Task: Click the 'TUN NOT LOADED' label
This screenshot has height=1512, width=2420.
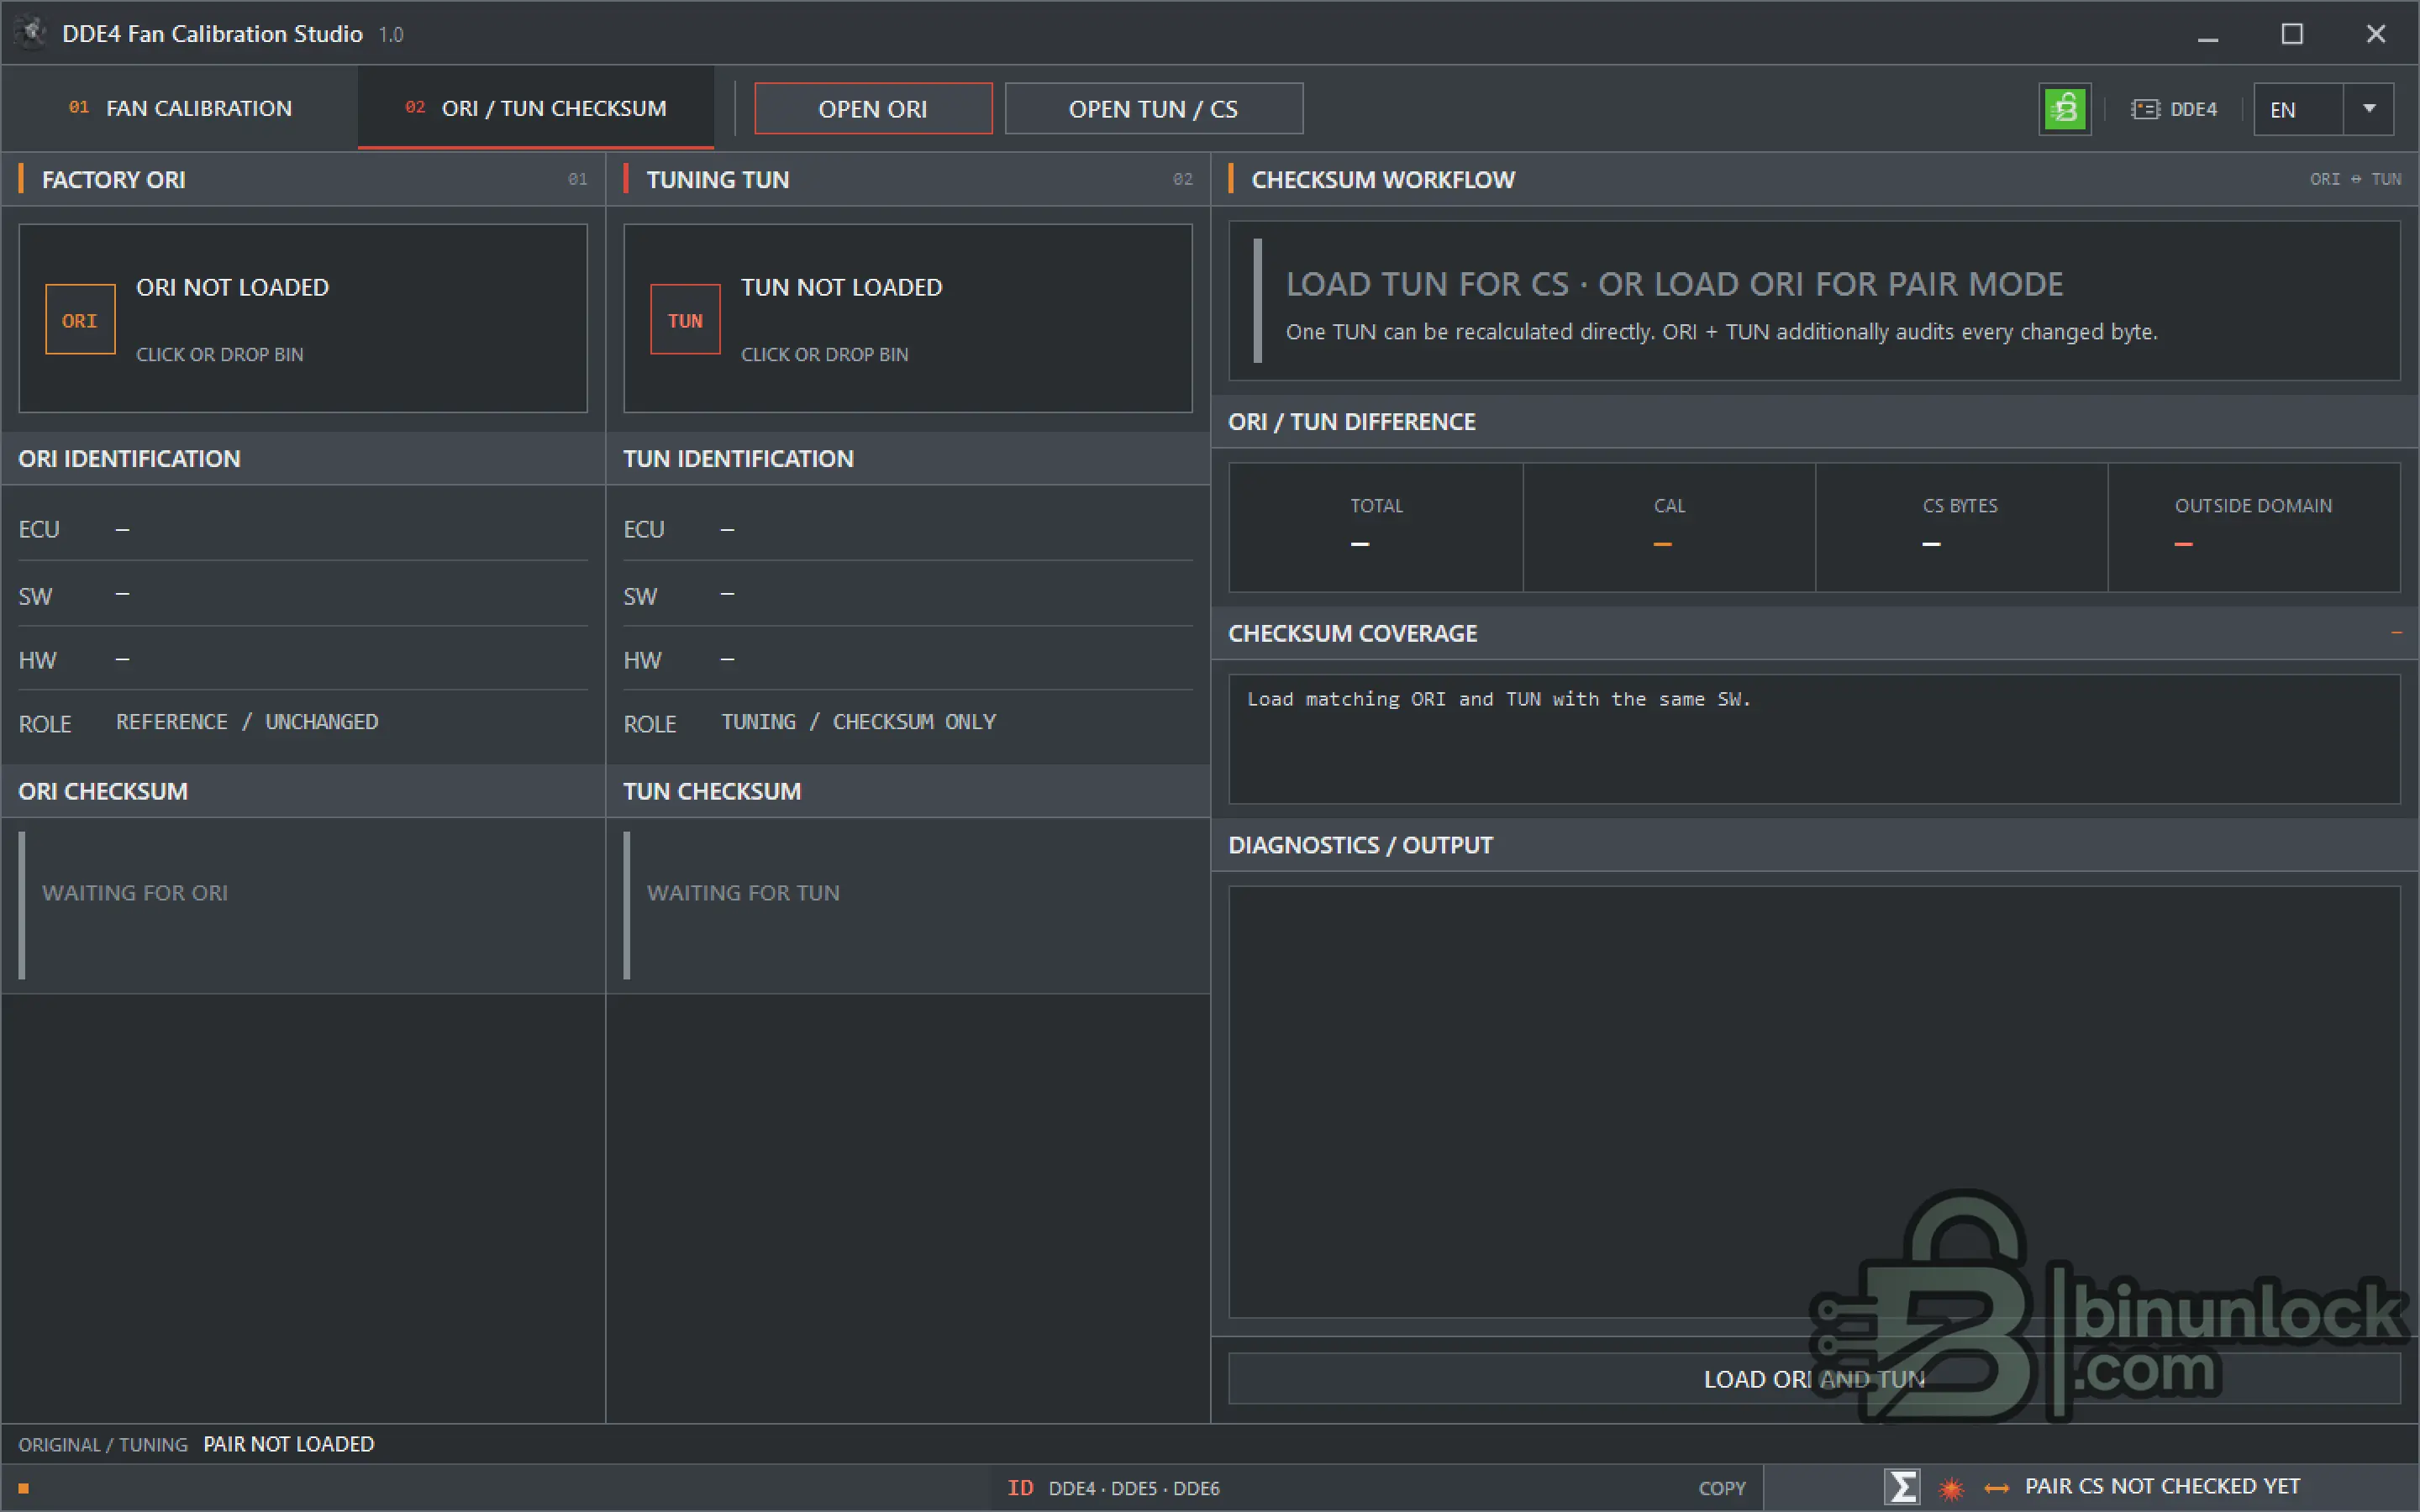Action: click(x=841, y=287)
